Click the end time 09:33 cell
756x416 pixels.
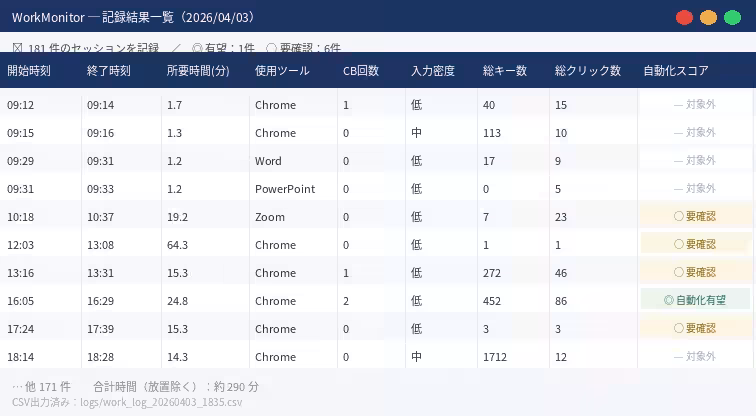pos(100,189)
